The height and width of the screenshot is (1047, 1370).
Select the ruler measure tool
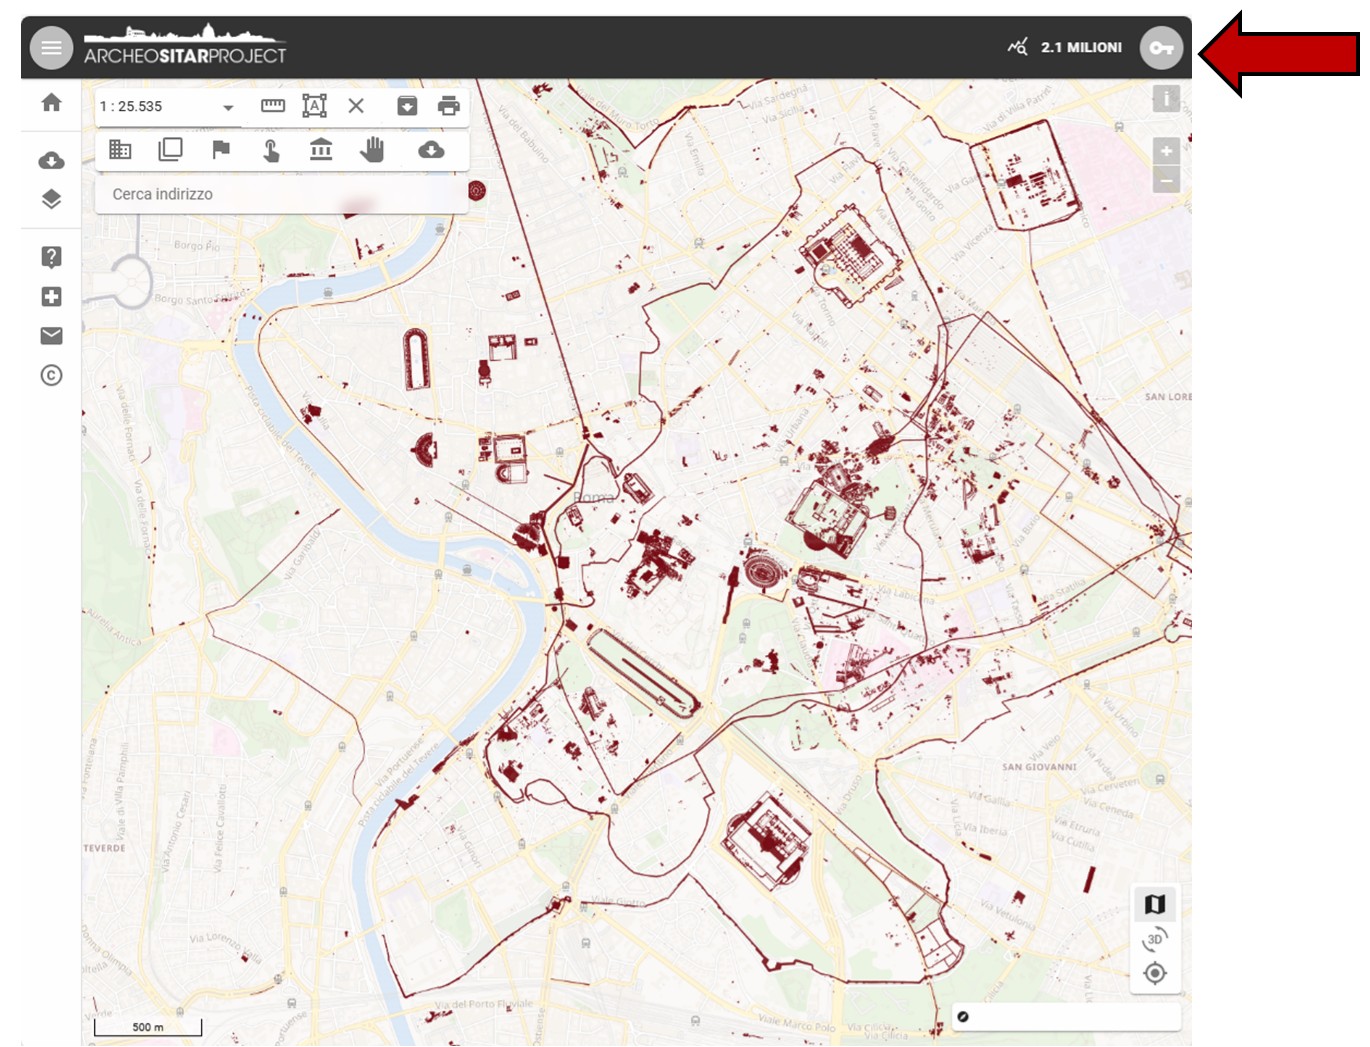coord(273,106)
